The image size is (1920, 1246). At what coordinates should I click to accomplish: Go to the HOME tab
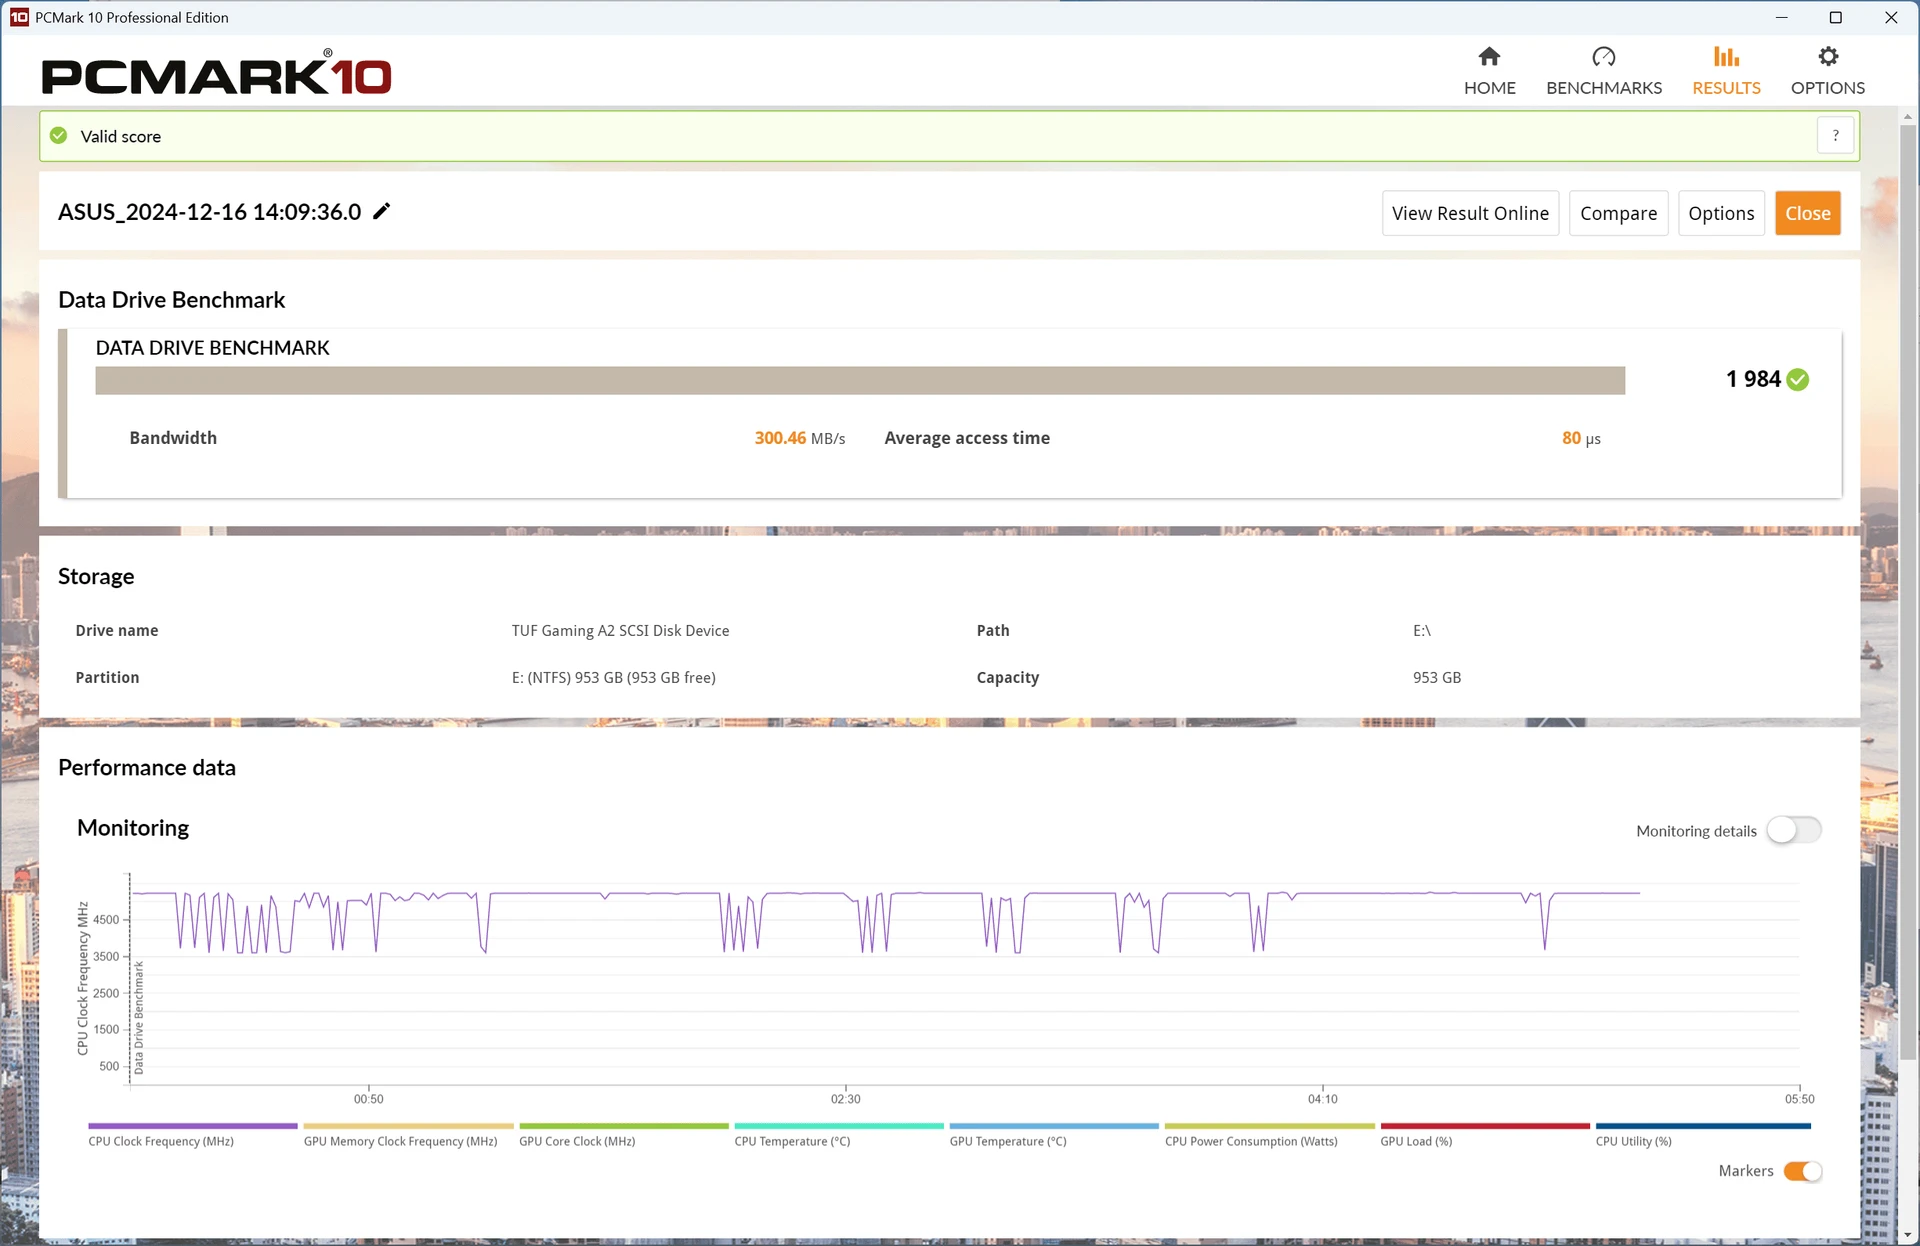pos(1489,71)
